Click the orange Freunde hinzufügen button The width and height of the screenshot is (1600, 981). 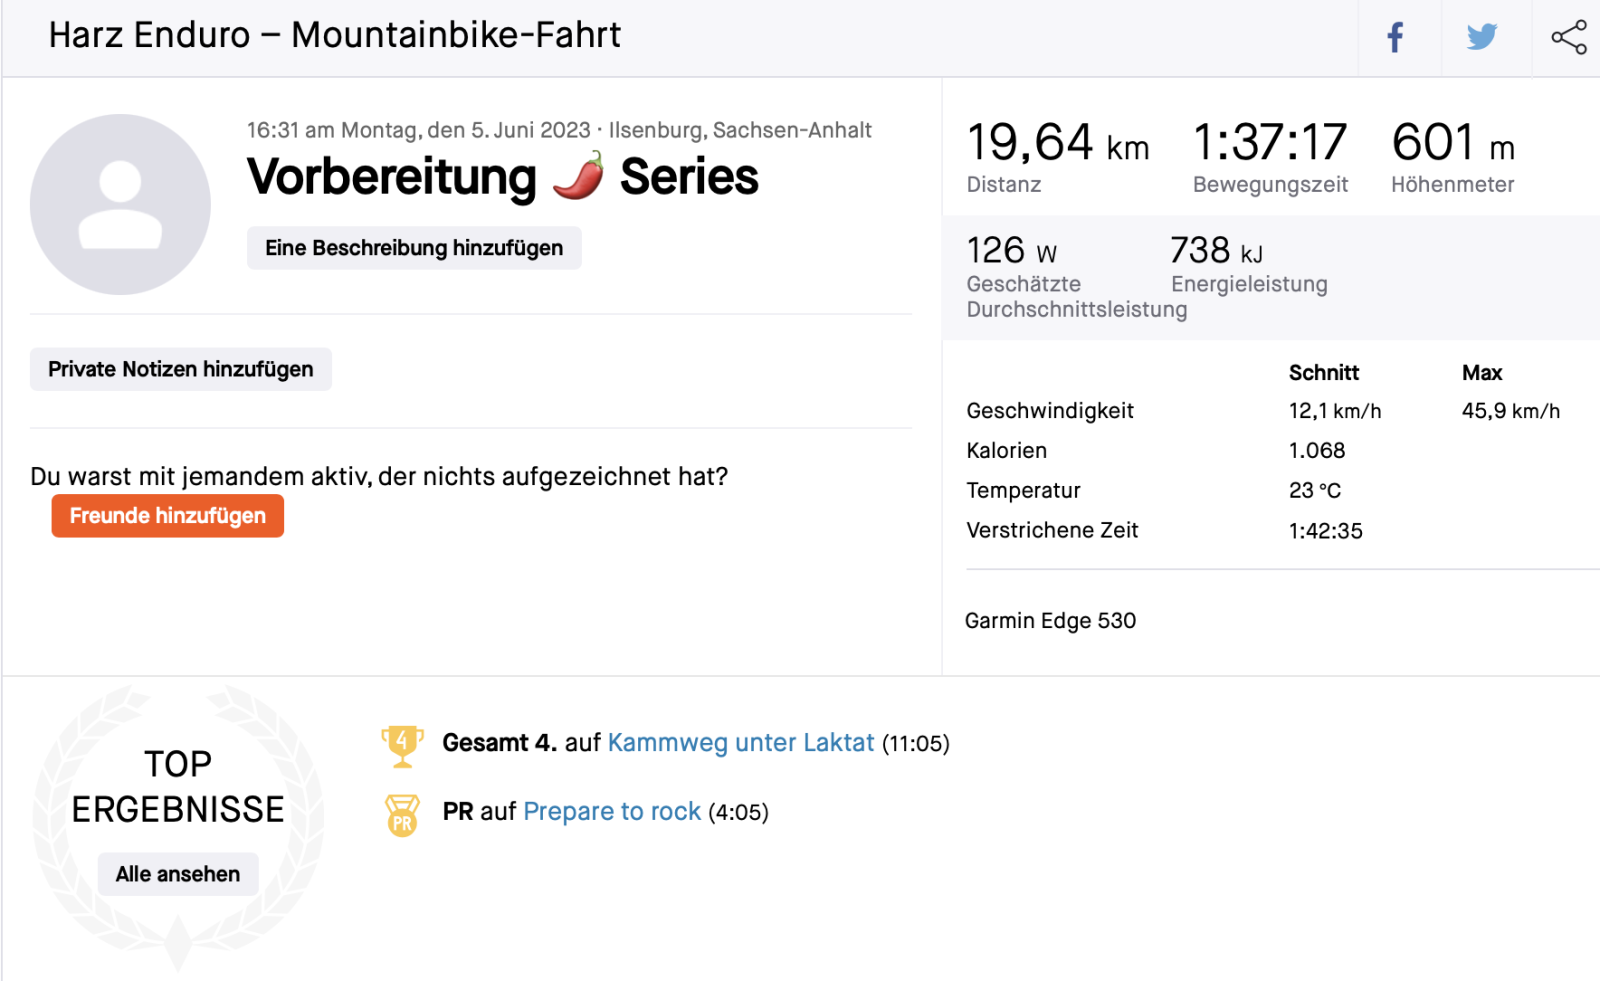coord(168,516)
